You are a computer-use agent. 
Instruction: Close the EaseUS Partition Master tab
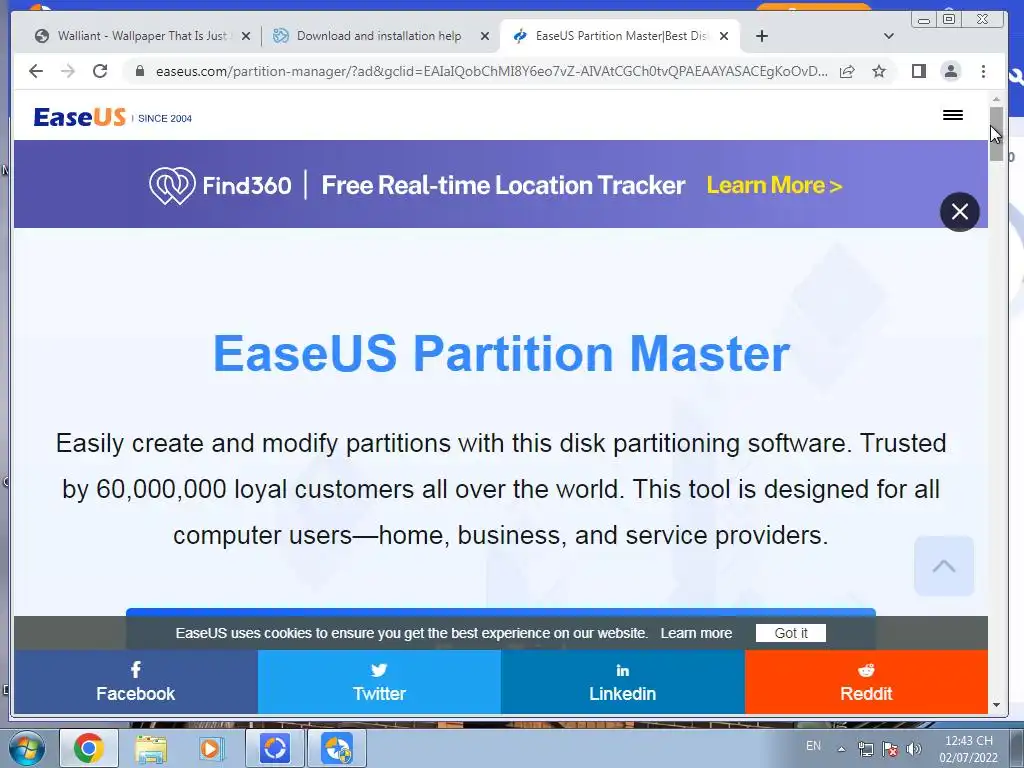724,37
